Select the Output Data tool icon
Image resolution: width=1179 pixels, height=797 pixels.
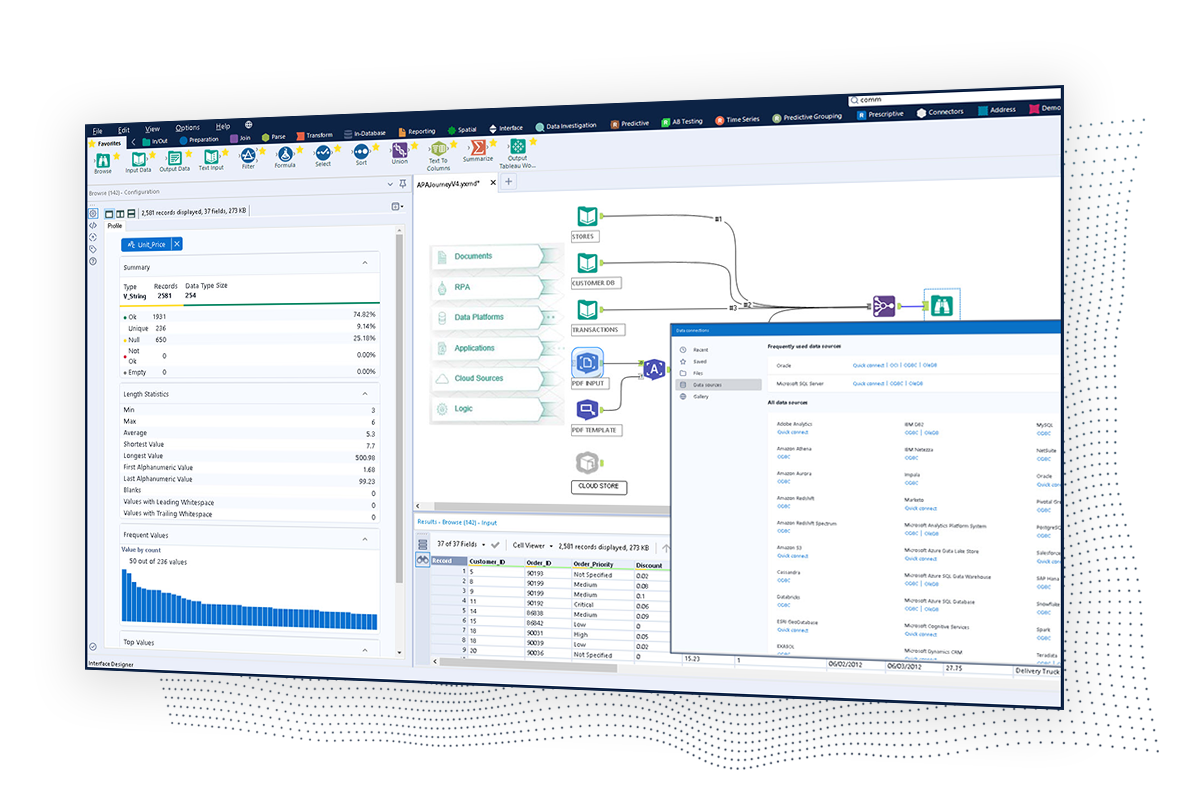tap(175, 158)
